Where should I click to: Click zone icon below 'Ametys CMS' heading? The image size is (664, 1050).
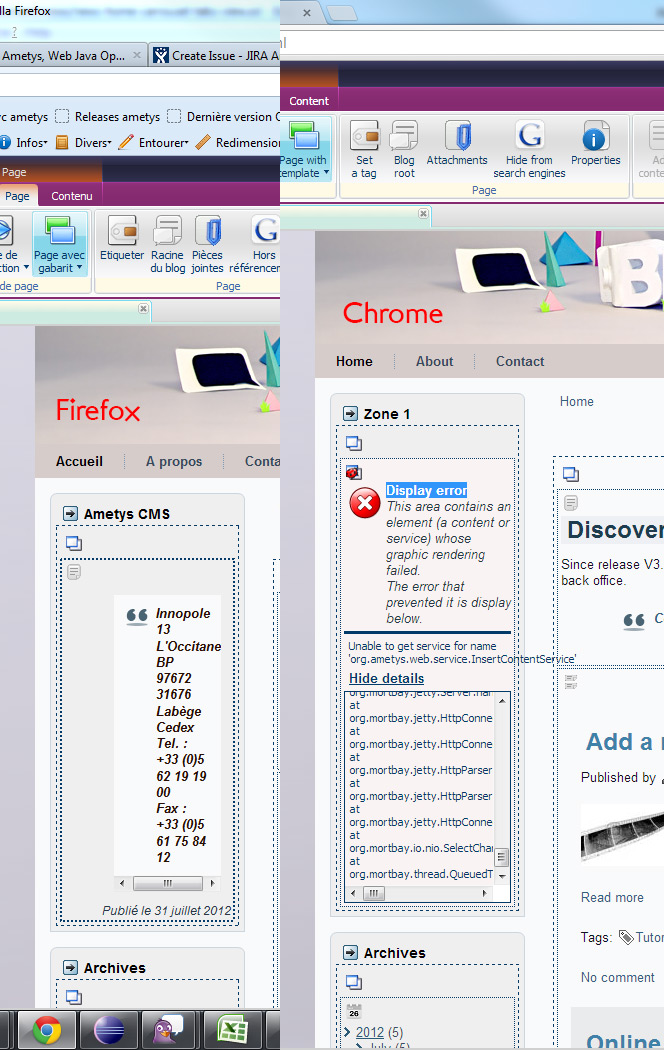pos(74,543)
